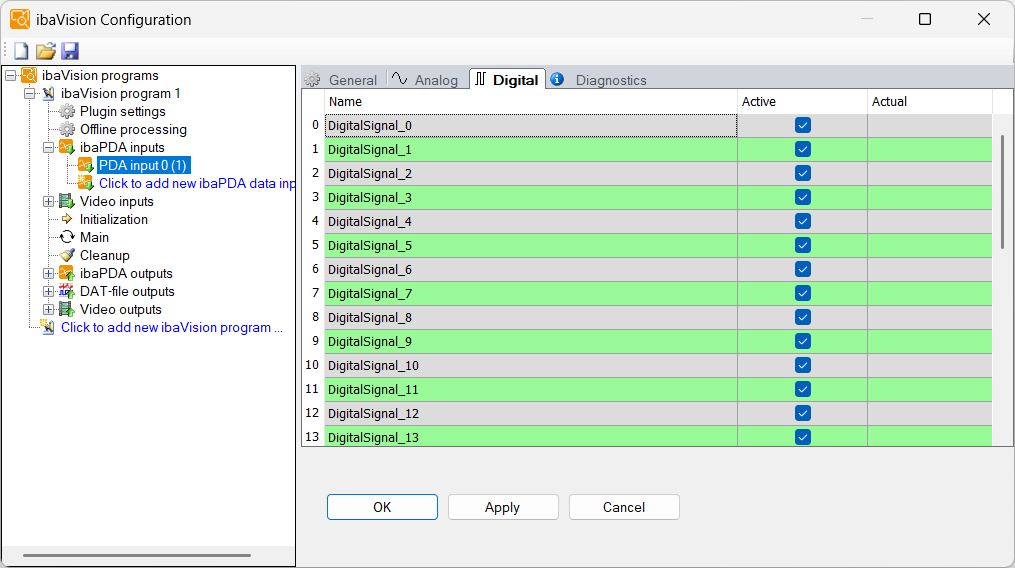This screenshot has width=1015, height=568.
Task: Click the add new ibaVision program icon
Action: click(48, 327)
